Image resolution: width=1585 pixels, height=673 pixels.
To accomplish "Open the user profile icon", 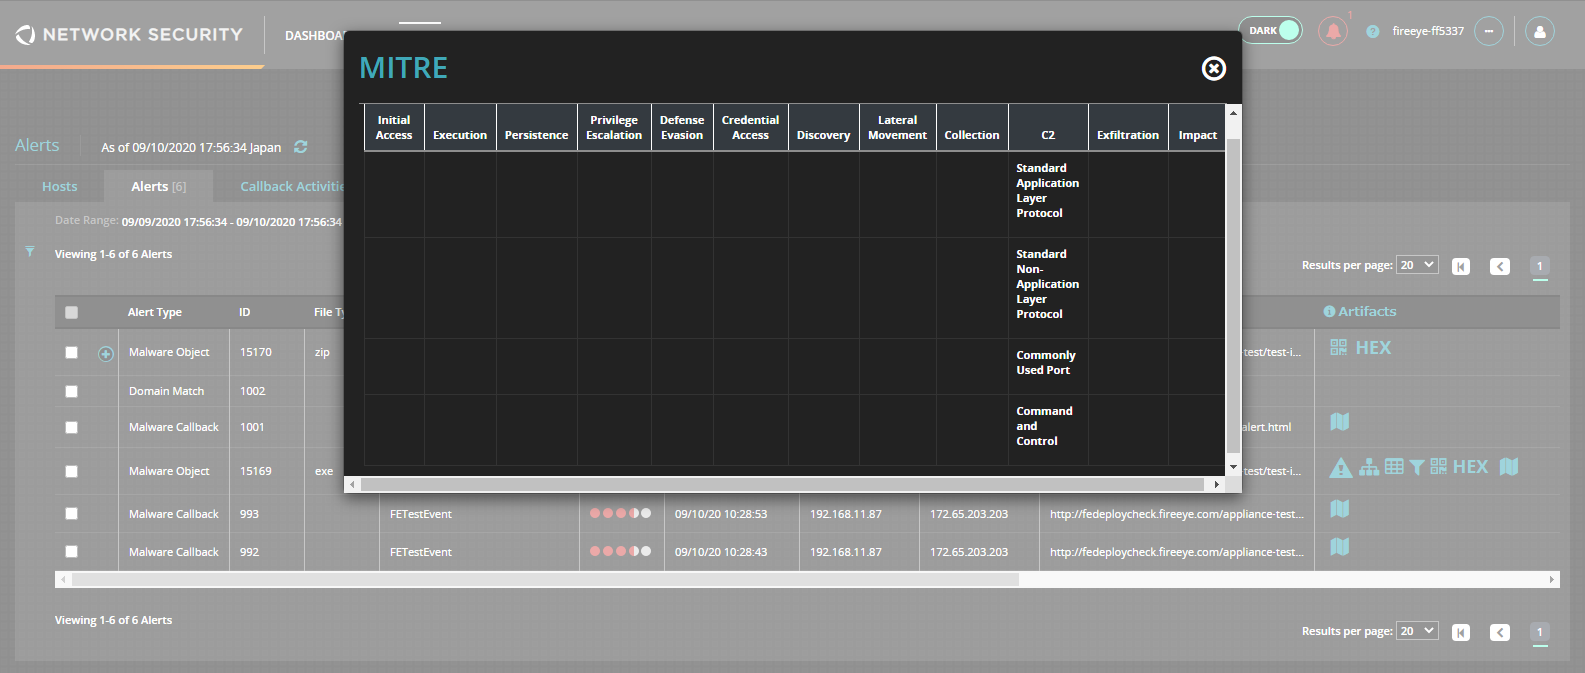I will pos(1539,32).
